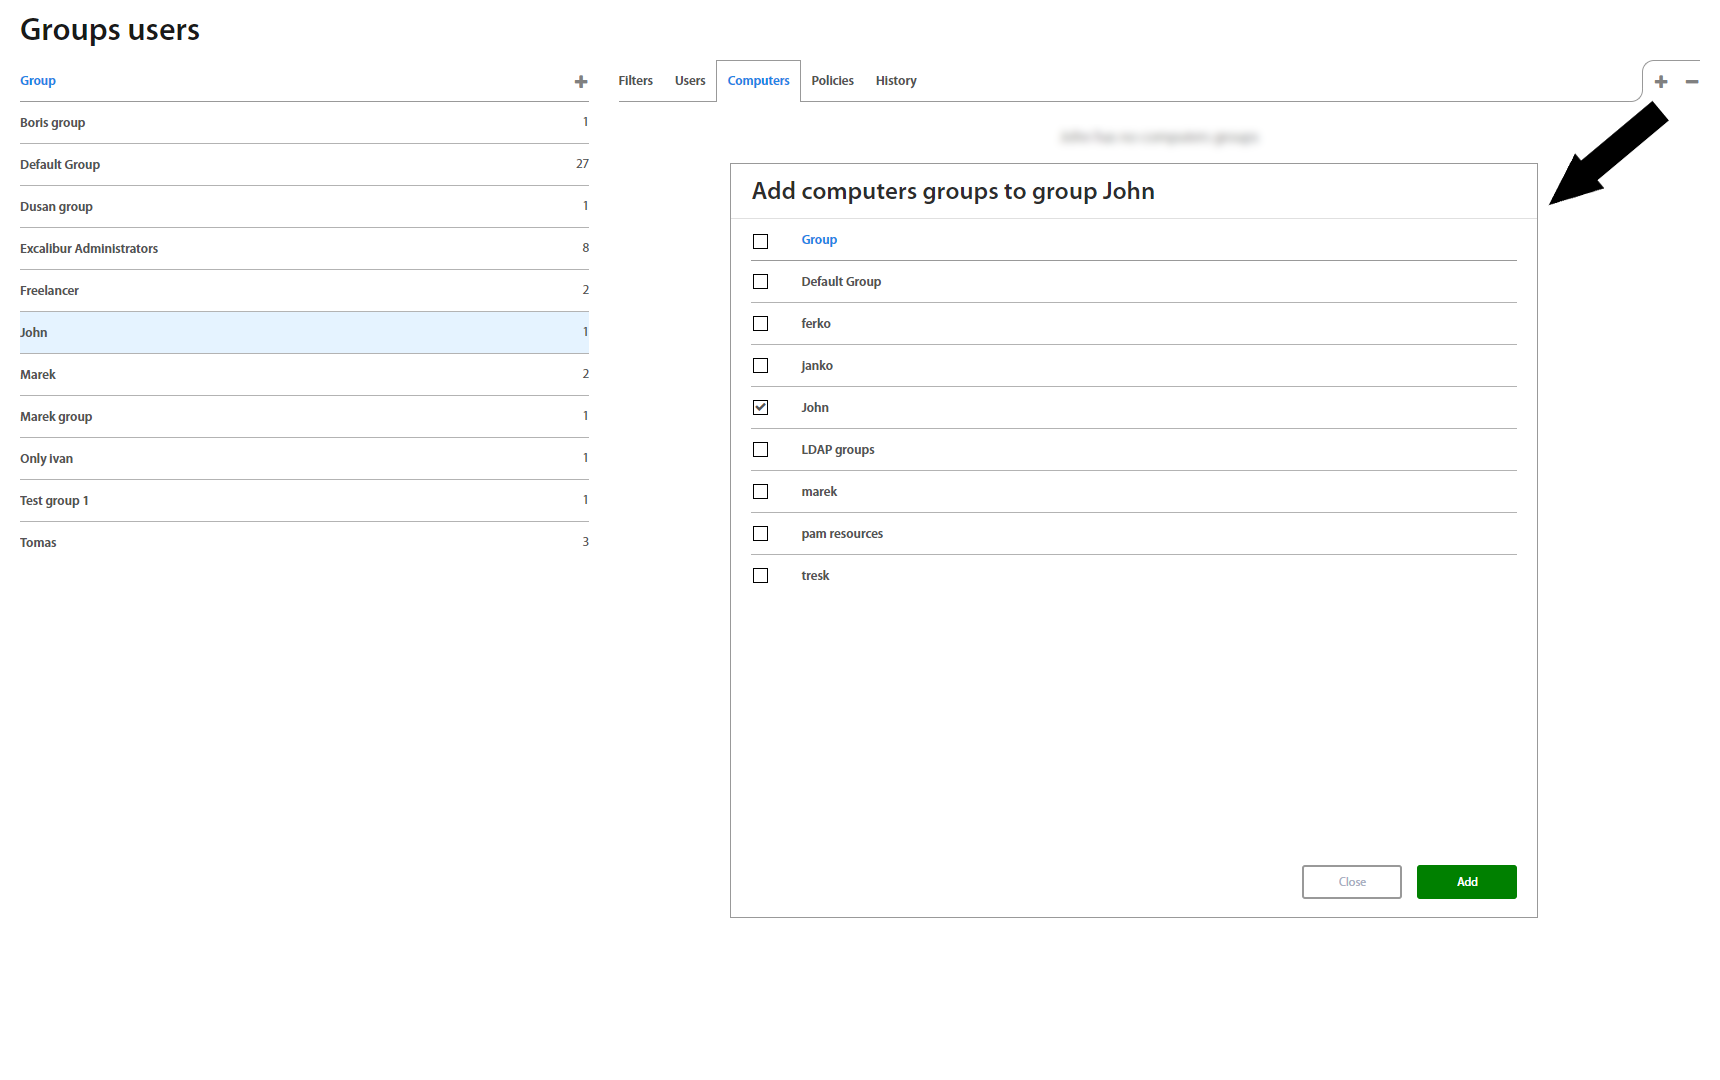Choose the Tomas group row

38,543
